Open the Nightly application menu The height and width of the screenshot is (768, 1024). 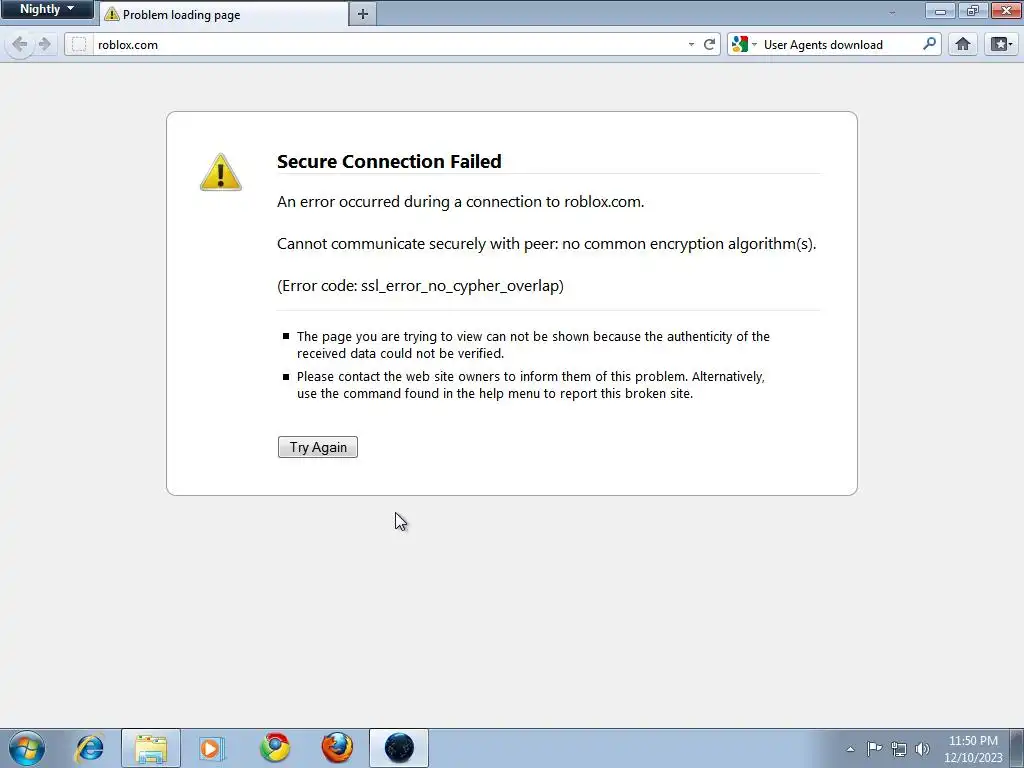[x=47, y=9]
